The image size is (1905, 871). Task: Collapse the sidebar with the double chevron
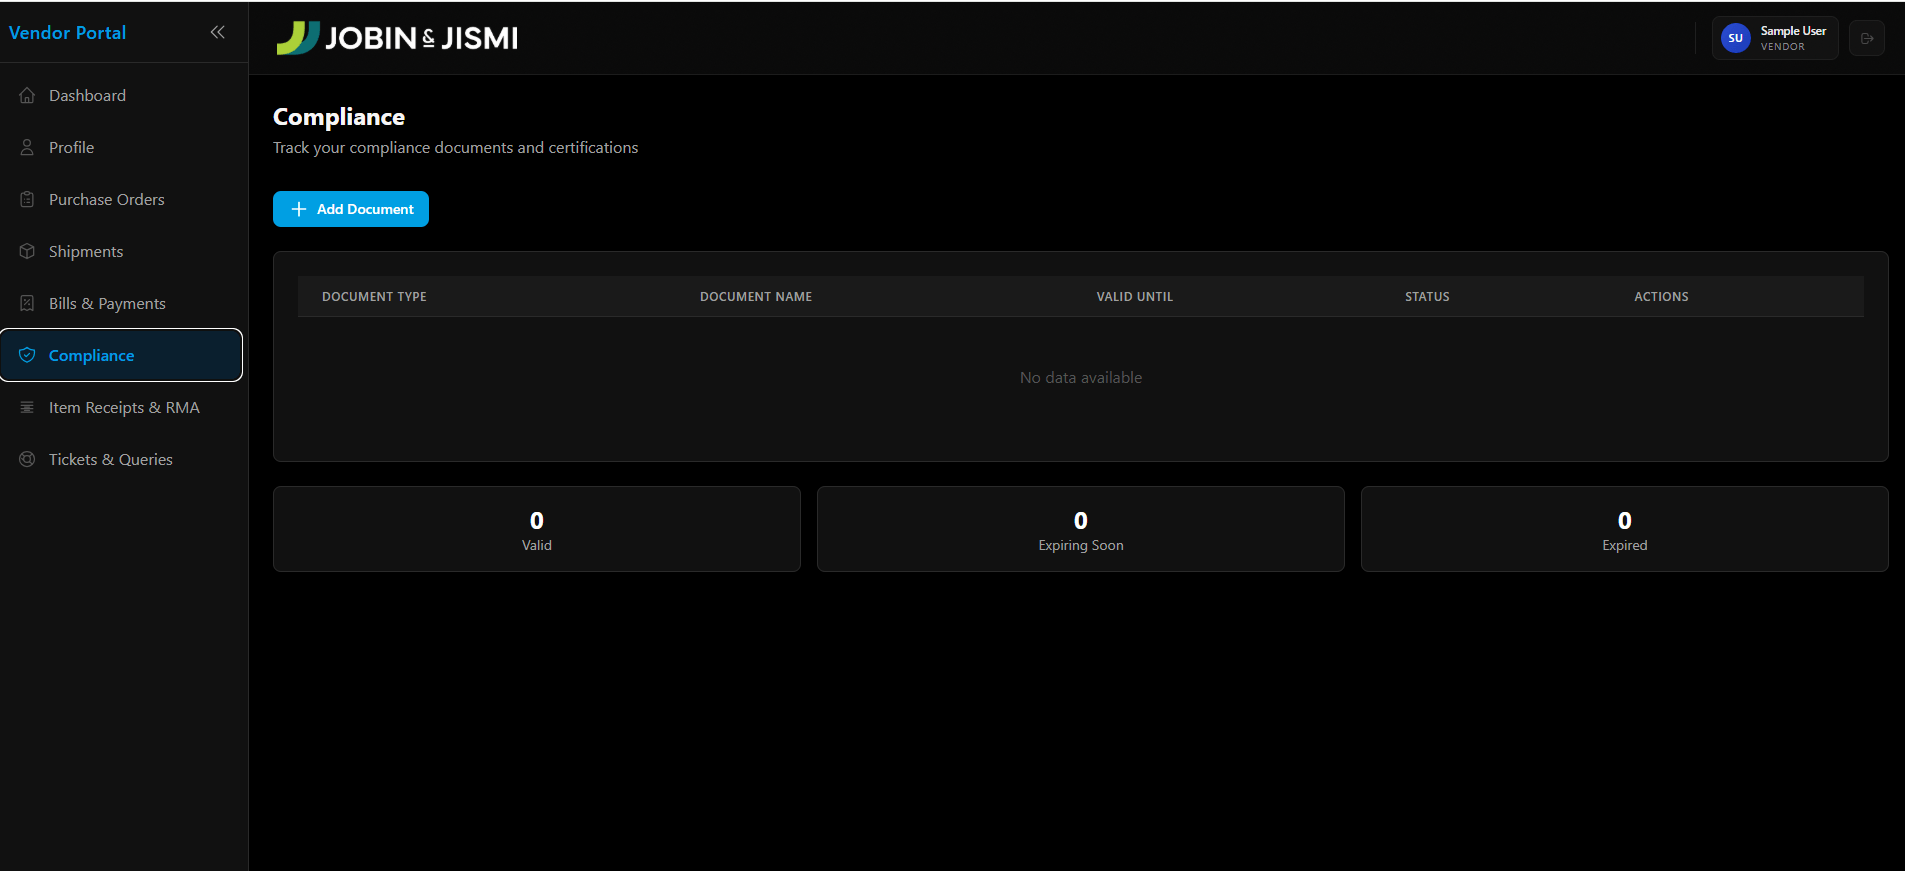[x=217, y=32]
